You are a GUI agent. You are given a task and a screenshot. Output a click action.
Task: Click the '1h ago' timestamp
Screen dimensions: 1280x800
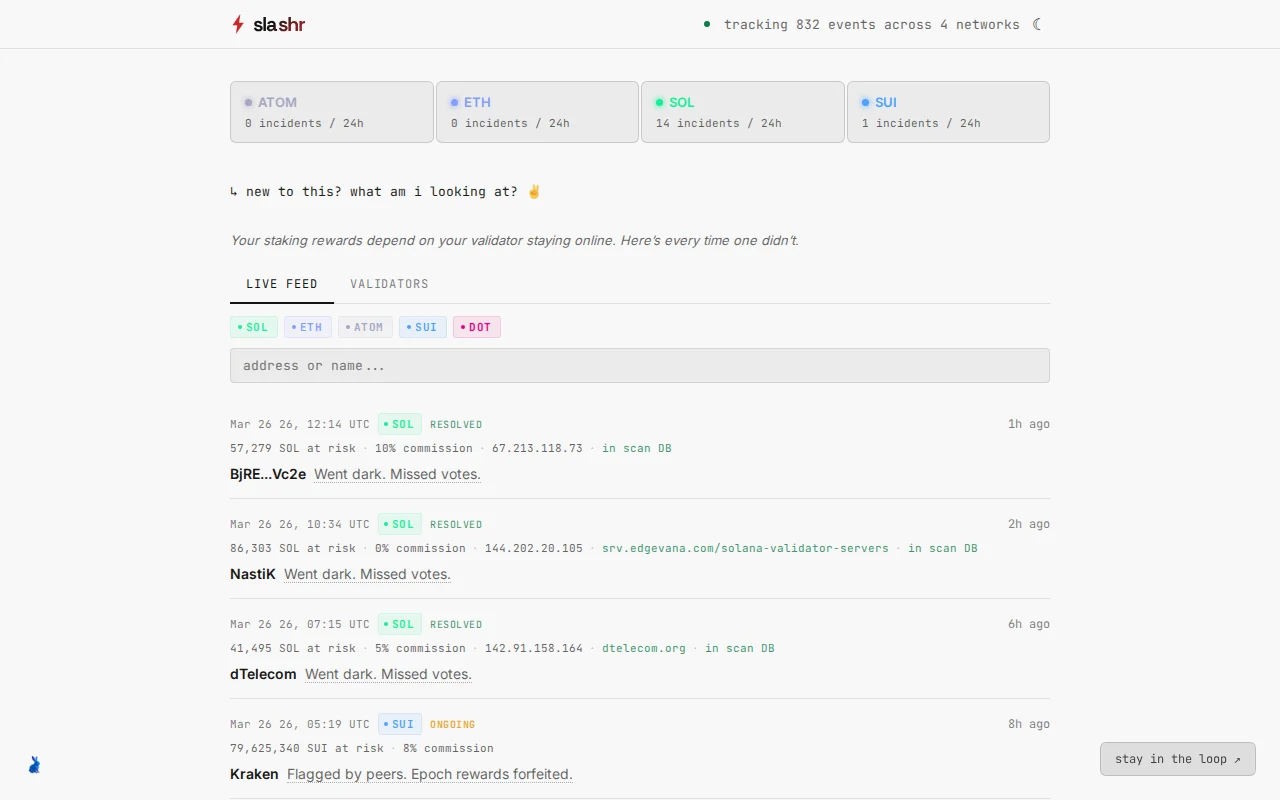tap(1029, 424)
